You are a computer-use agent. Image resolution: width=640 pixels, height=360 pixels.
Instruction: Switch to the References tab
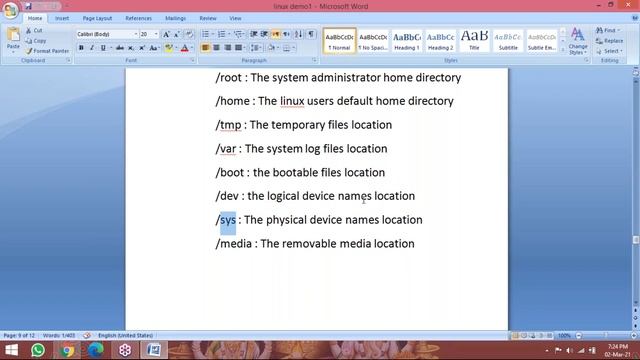tap(138, 18)
